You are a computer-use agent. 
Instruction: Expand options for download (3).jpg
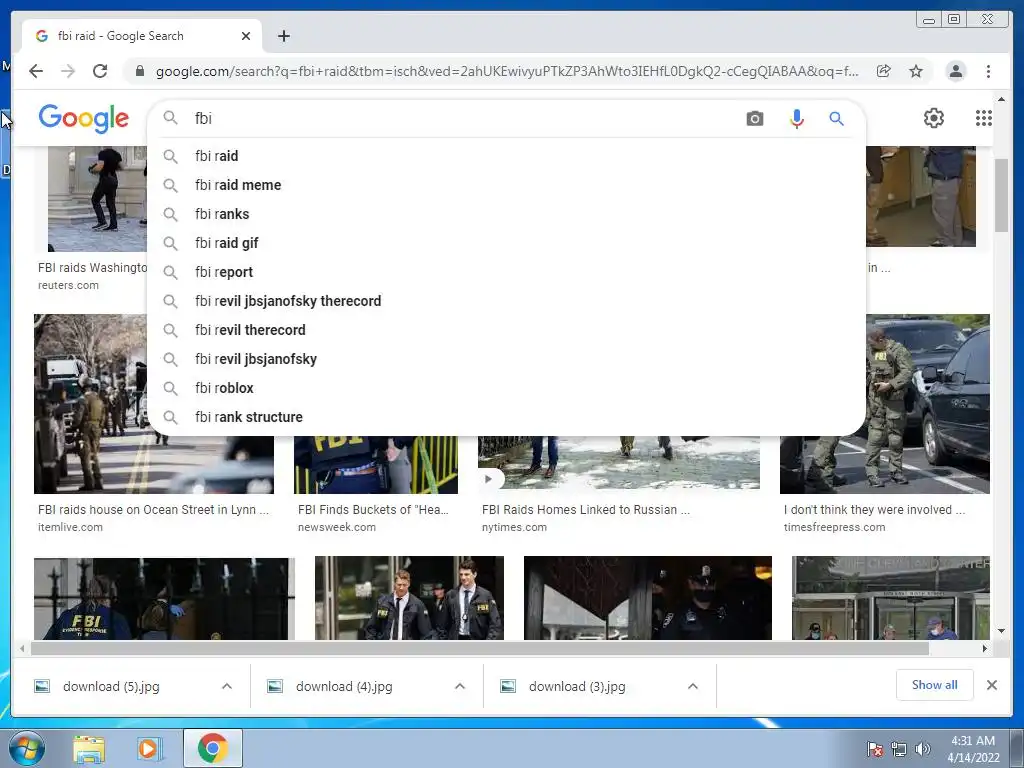693,686
